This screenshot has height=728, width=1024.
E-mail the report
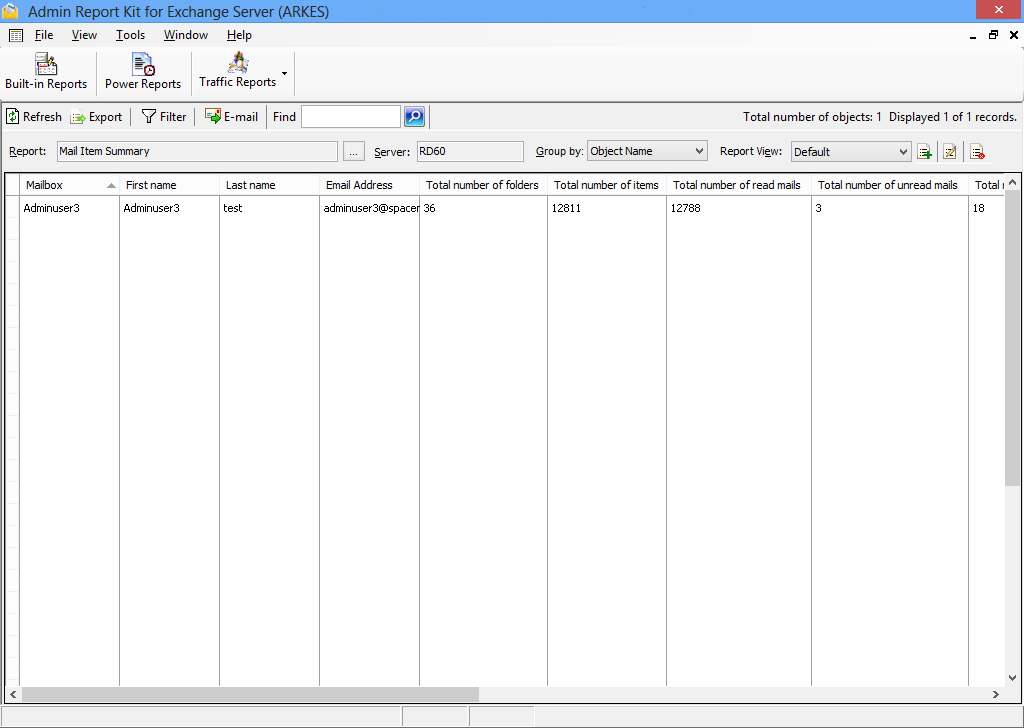point(231,117)
